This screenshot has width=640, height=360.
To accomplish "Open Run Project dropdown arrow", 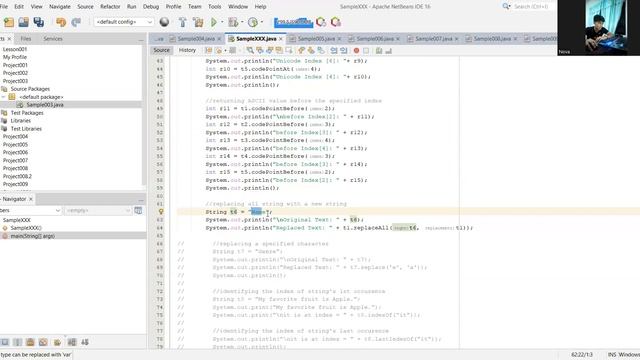I will 222,22.
